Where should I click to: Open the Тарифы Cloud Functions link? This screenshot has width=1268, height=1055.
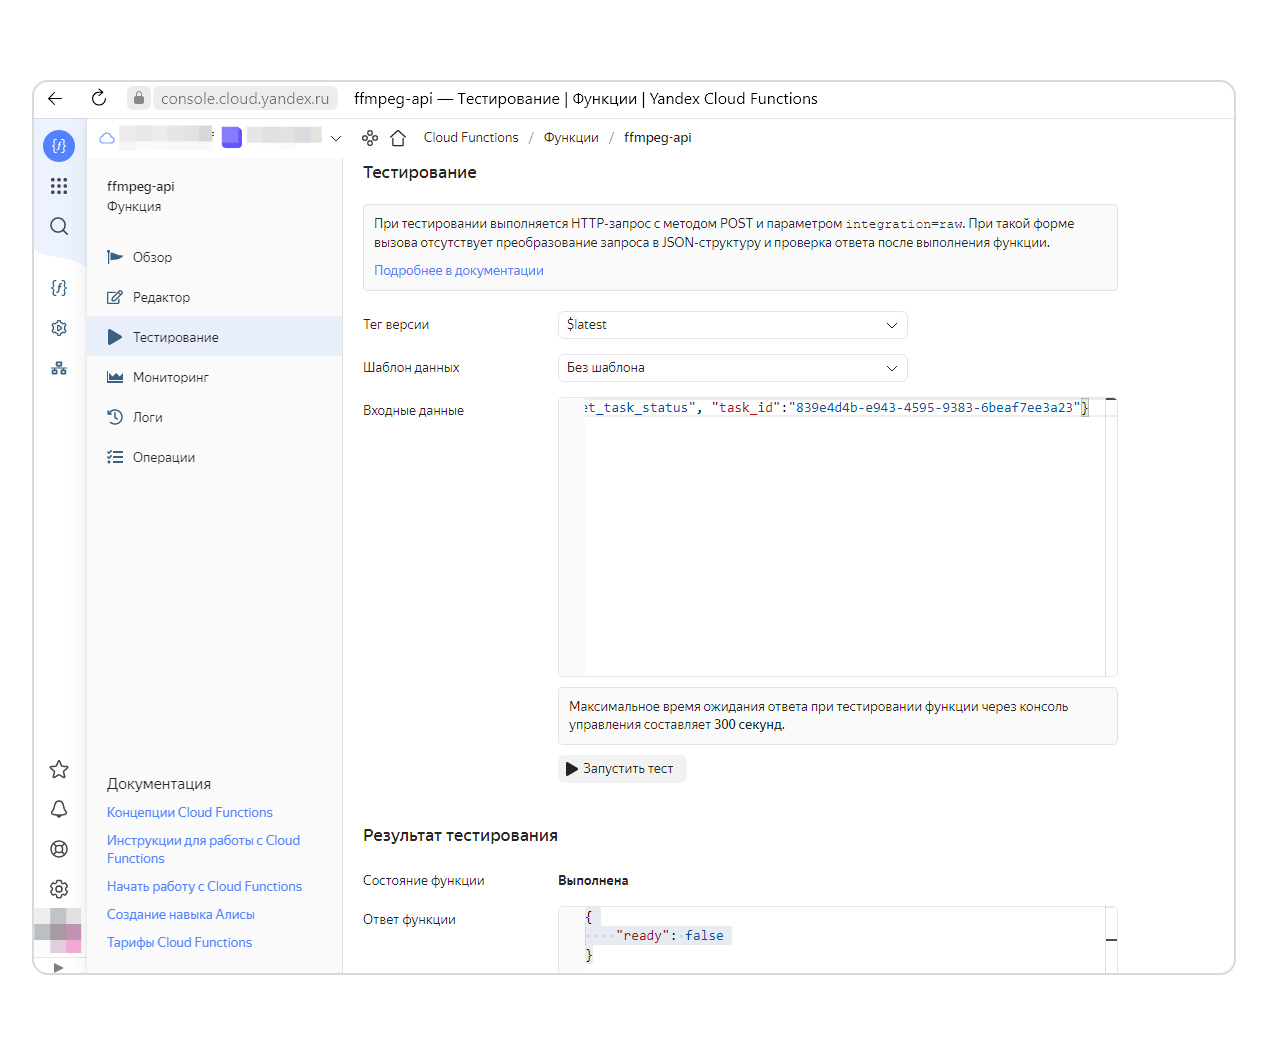point(179,943)
